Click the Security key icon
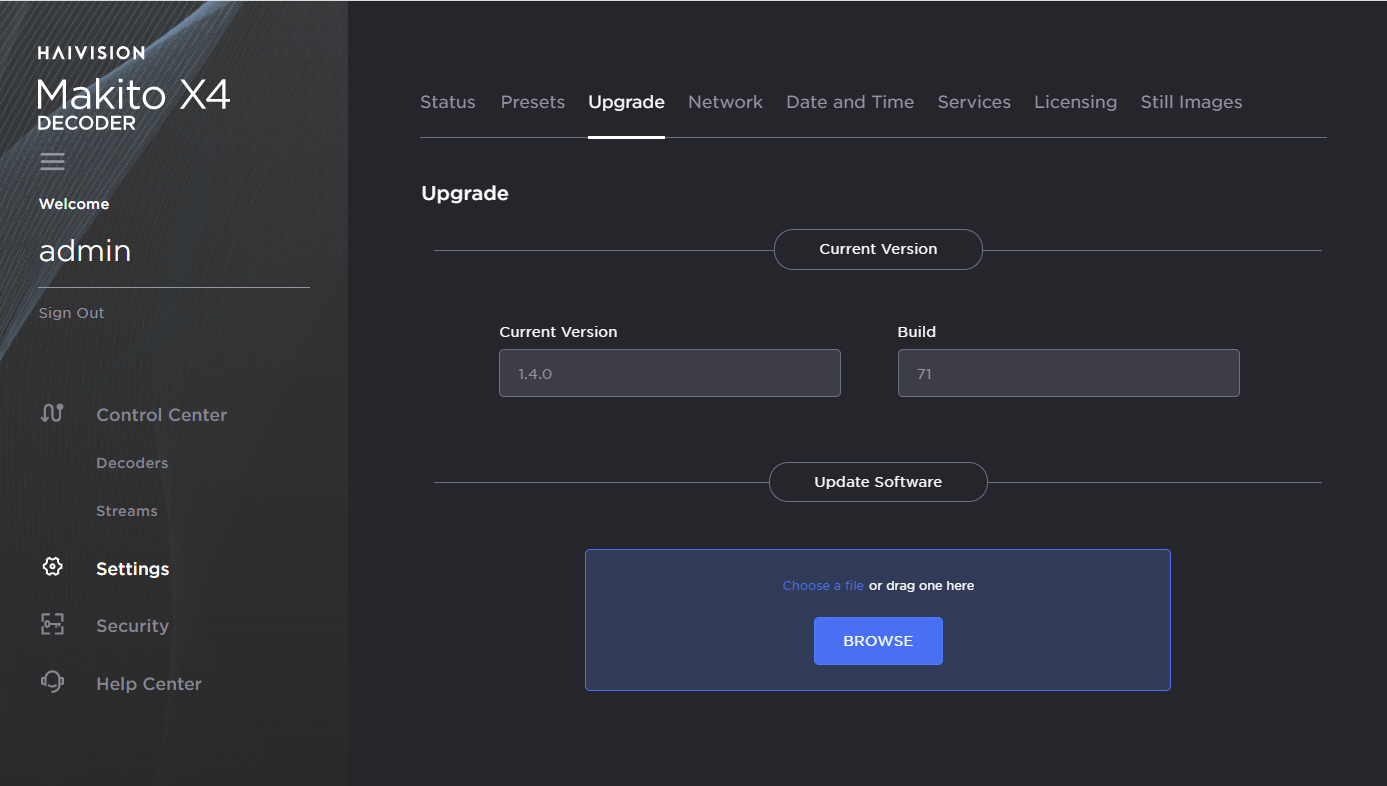 pyautogui.click(x=52, y=625)
